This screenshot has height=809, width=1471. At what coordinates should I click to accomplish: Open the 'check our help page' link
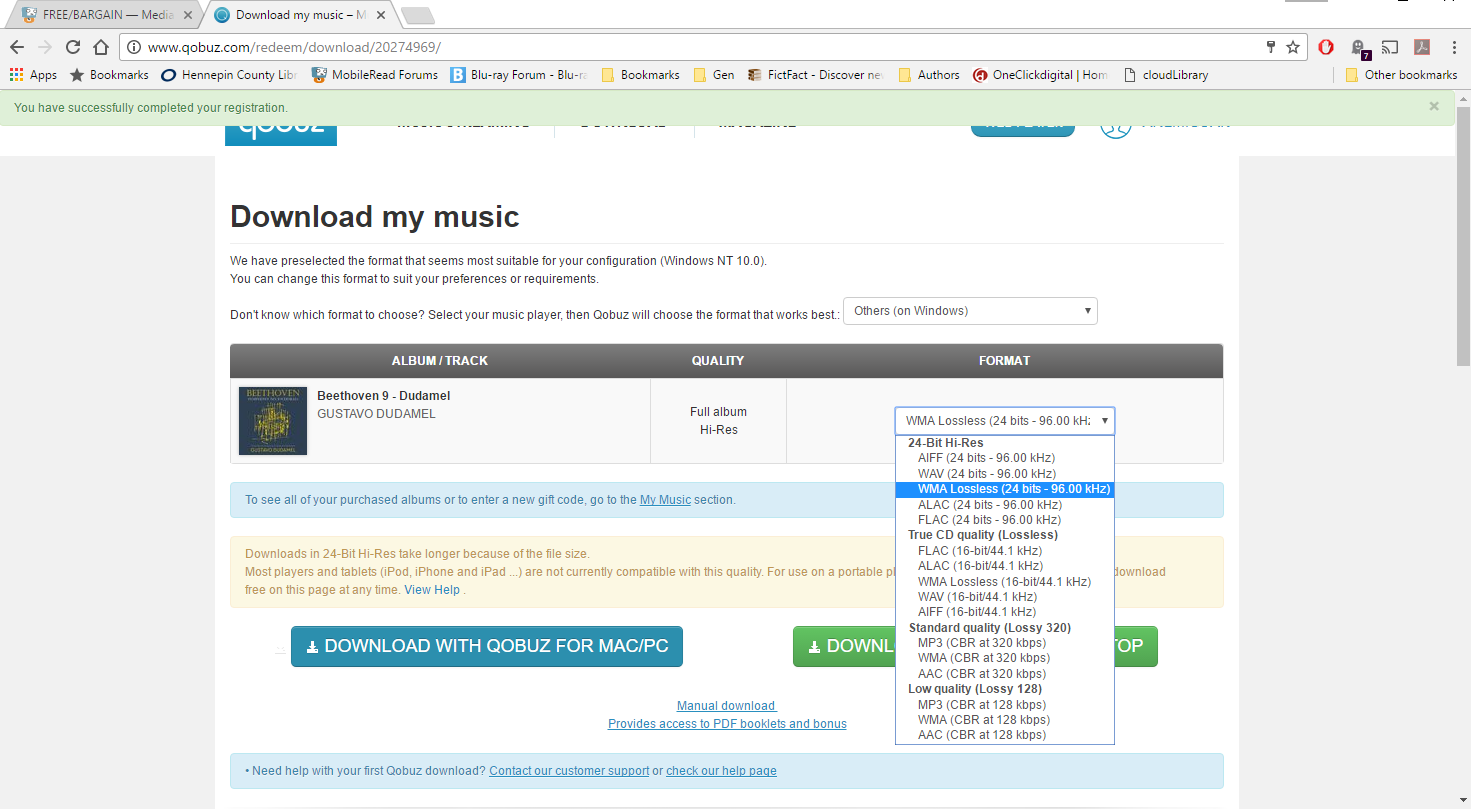(721, 771)
